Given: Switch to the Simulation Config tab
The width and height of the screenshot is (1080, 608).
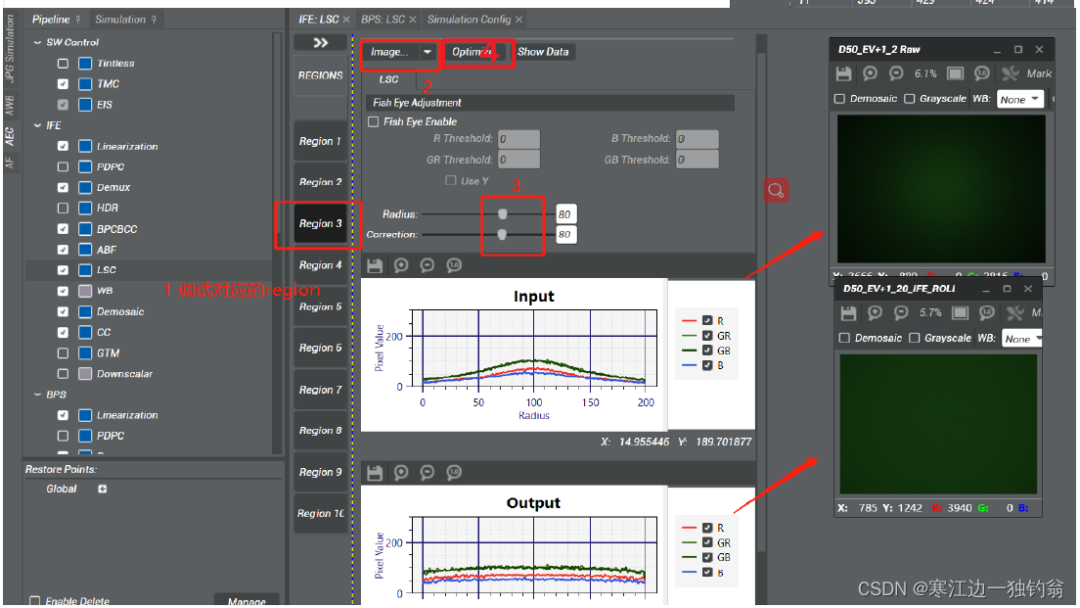Looking at the screenshot, I should pos(469,19).
